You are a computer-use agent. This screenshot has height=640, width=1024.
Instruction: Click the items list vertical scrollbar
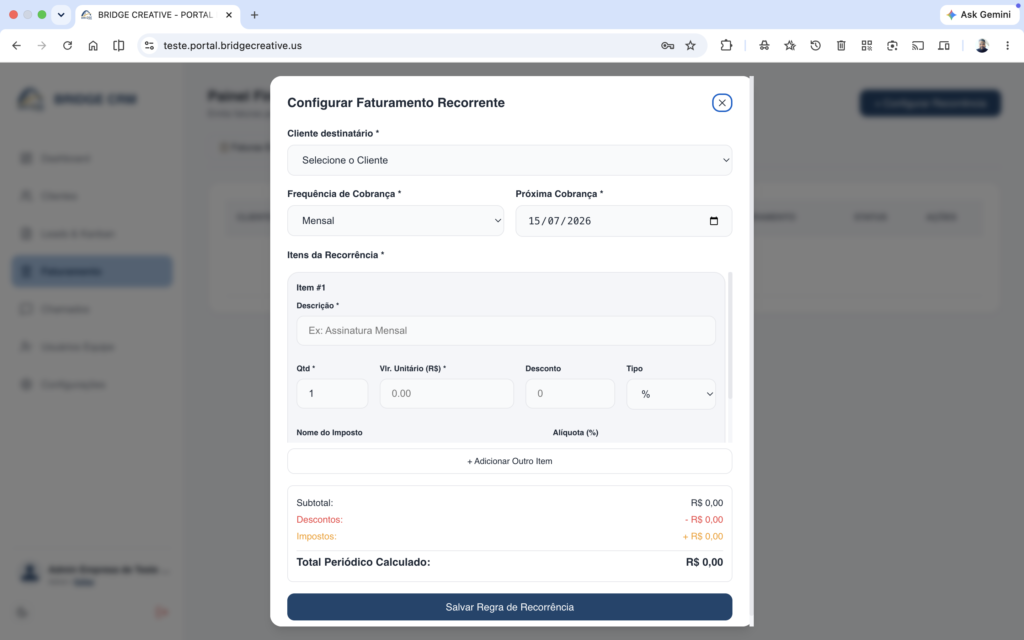[729, 336]
